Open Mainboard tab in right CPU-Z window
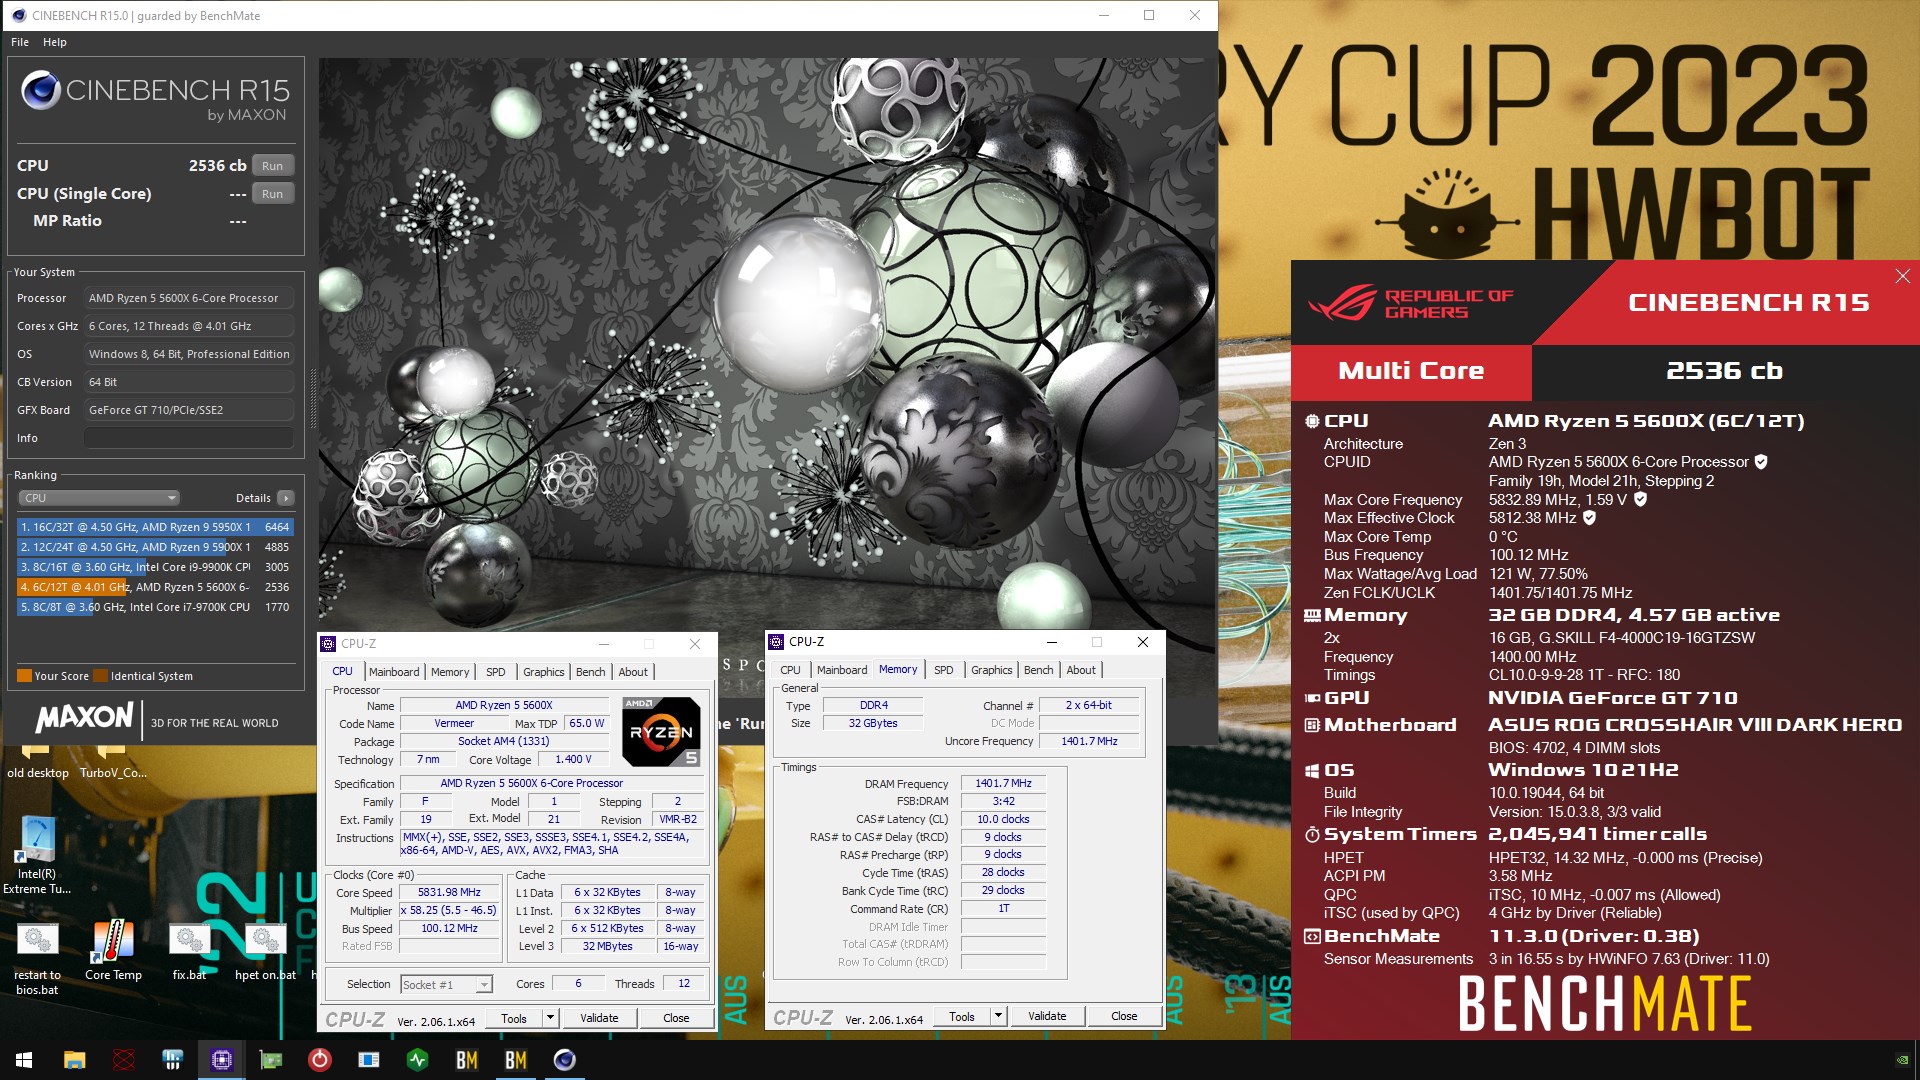1920x1080 pixels. point(842,670)
